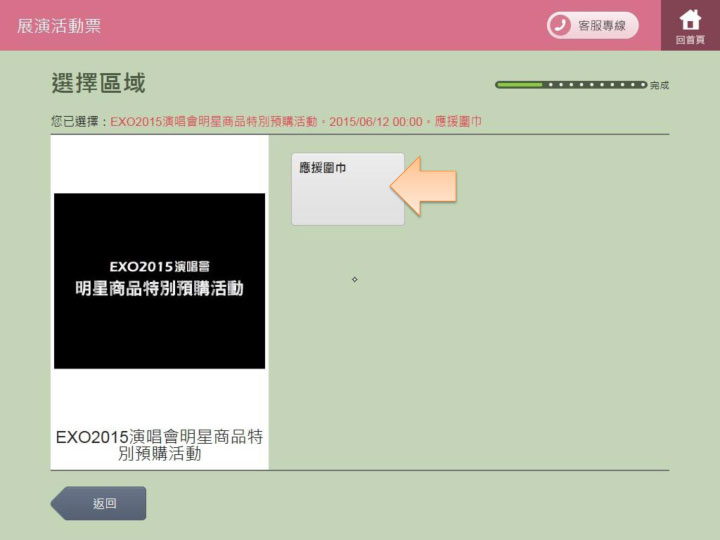Go to home via 回首頁 icon

[x=690, y=25]
